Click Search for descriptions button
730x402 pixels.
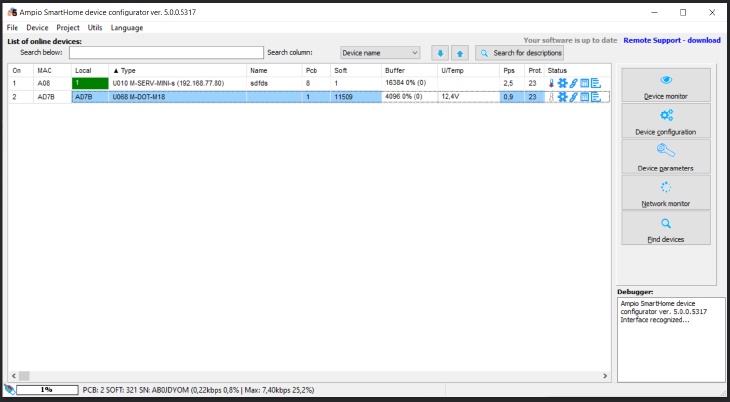click(x=520, y=53)
